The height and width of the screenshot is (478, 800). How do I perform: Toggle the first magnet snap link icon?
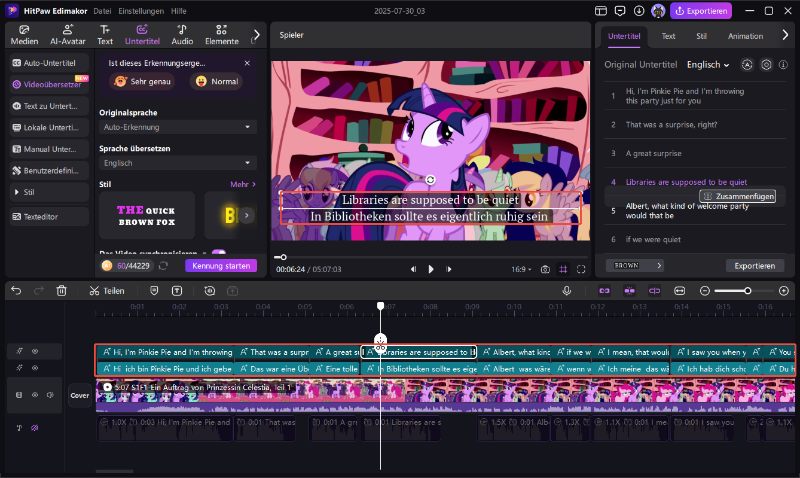[605, 291]
